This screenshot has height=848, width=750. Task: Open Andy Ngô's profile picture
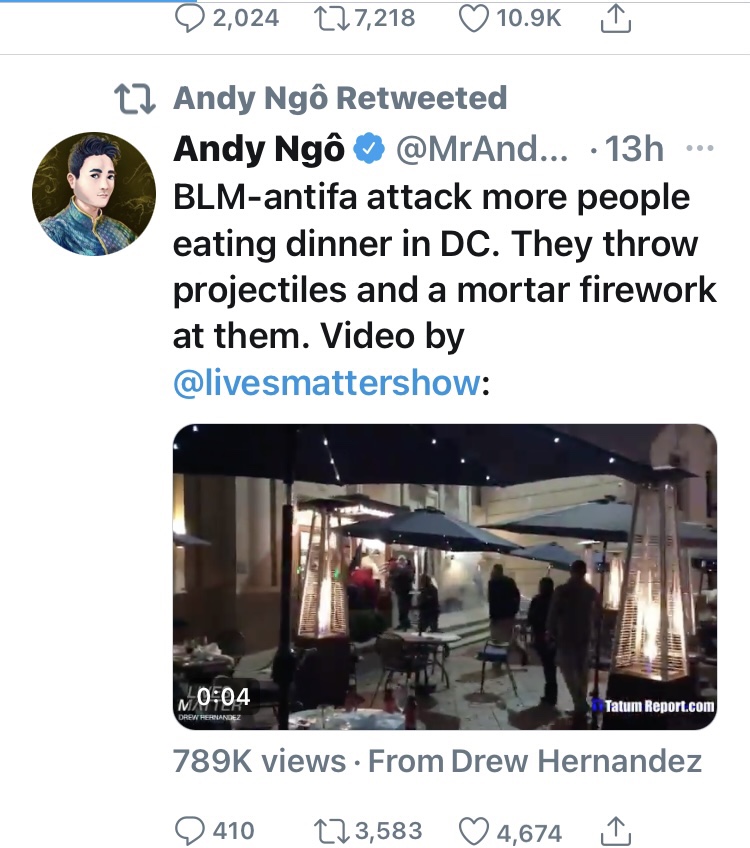tap(94, 194)
